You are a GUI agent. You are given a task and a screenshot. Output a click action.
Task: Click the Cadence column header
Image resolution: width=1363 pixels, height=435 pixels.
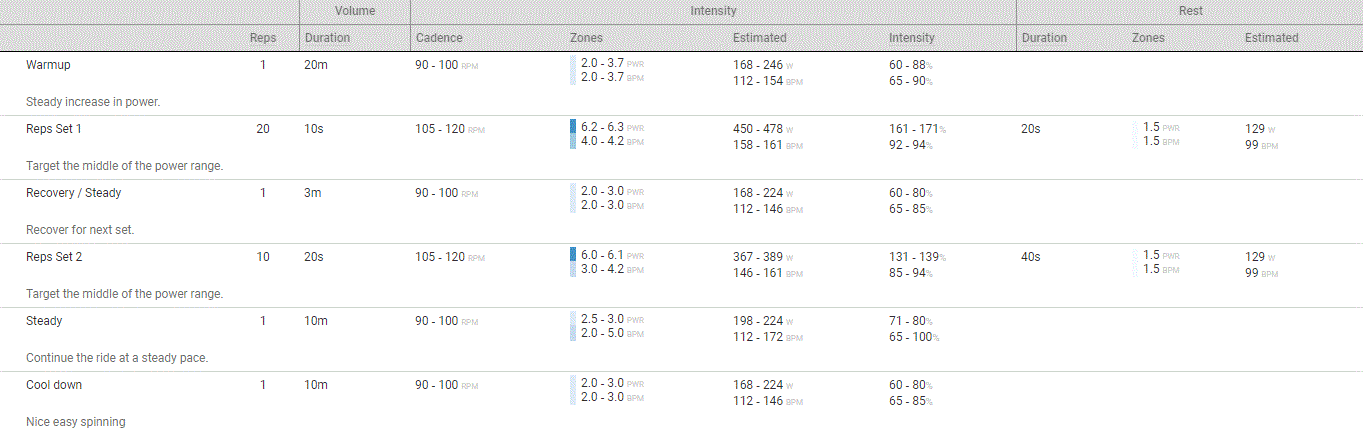439,38
